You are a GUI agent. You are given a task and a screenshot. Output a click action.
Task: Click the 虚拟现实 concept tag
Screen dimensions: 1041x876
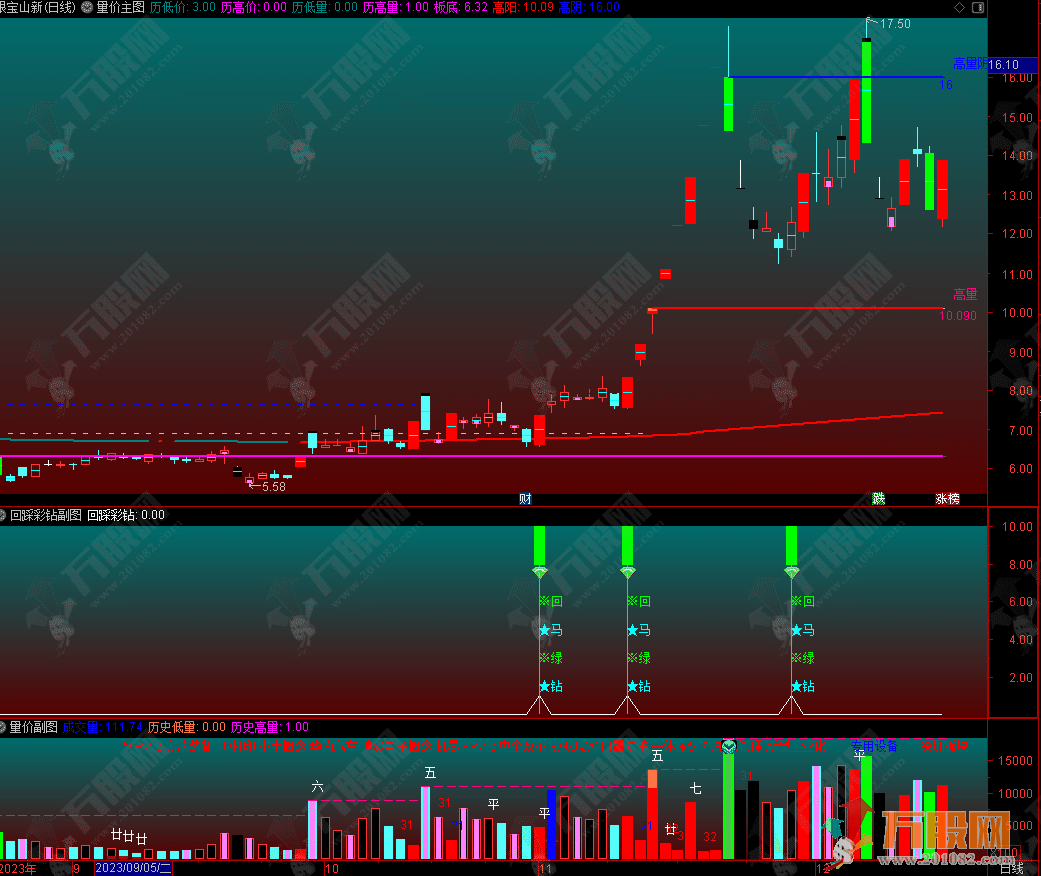(574, 746)
